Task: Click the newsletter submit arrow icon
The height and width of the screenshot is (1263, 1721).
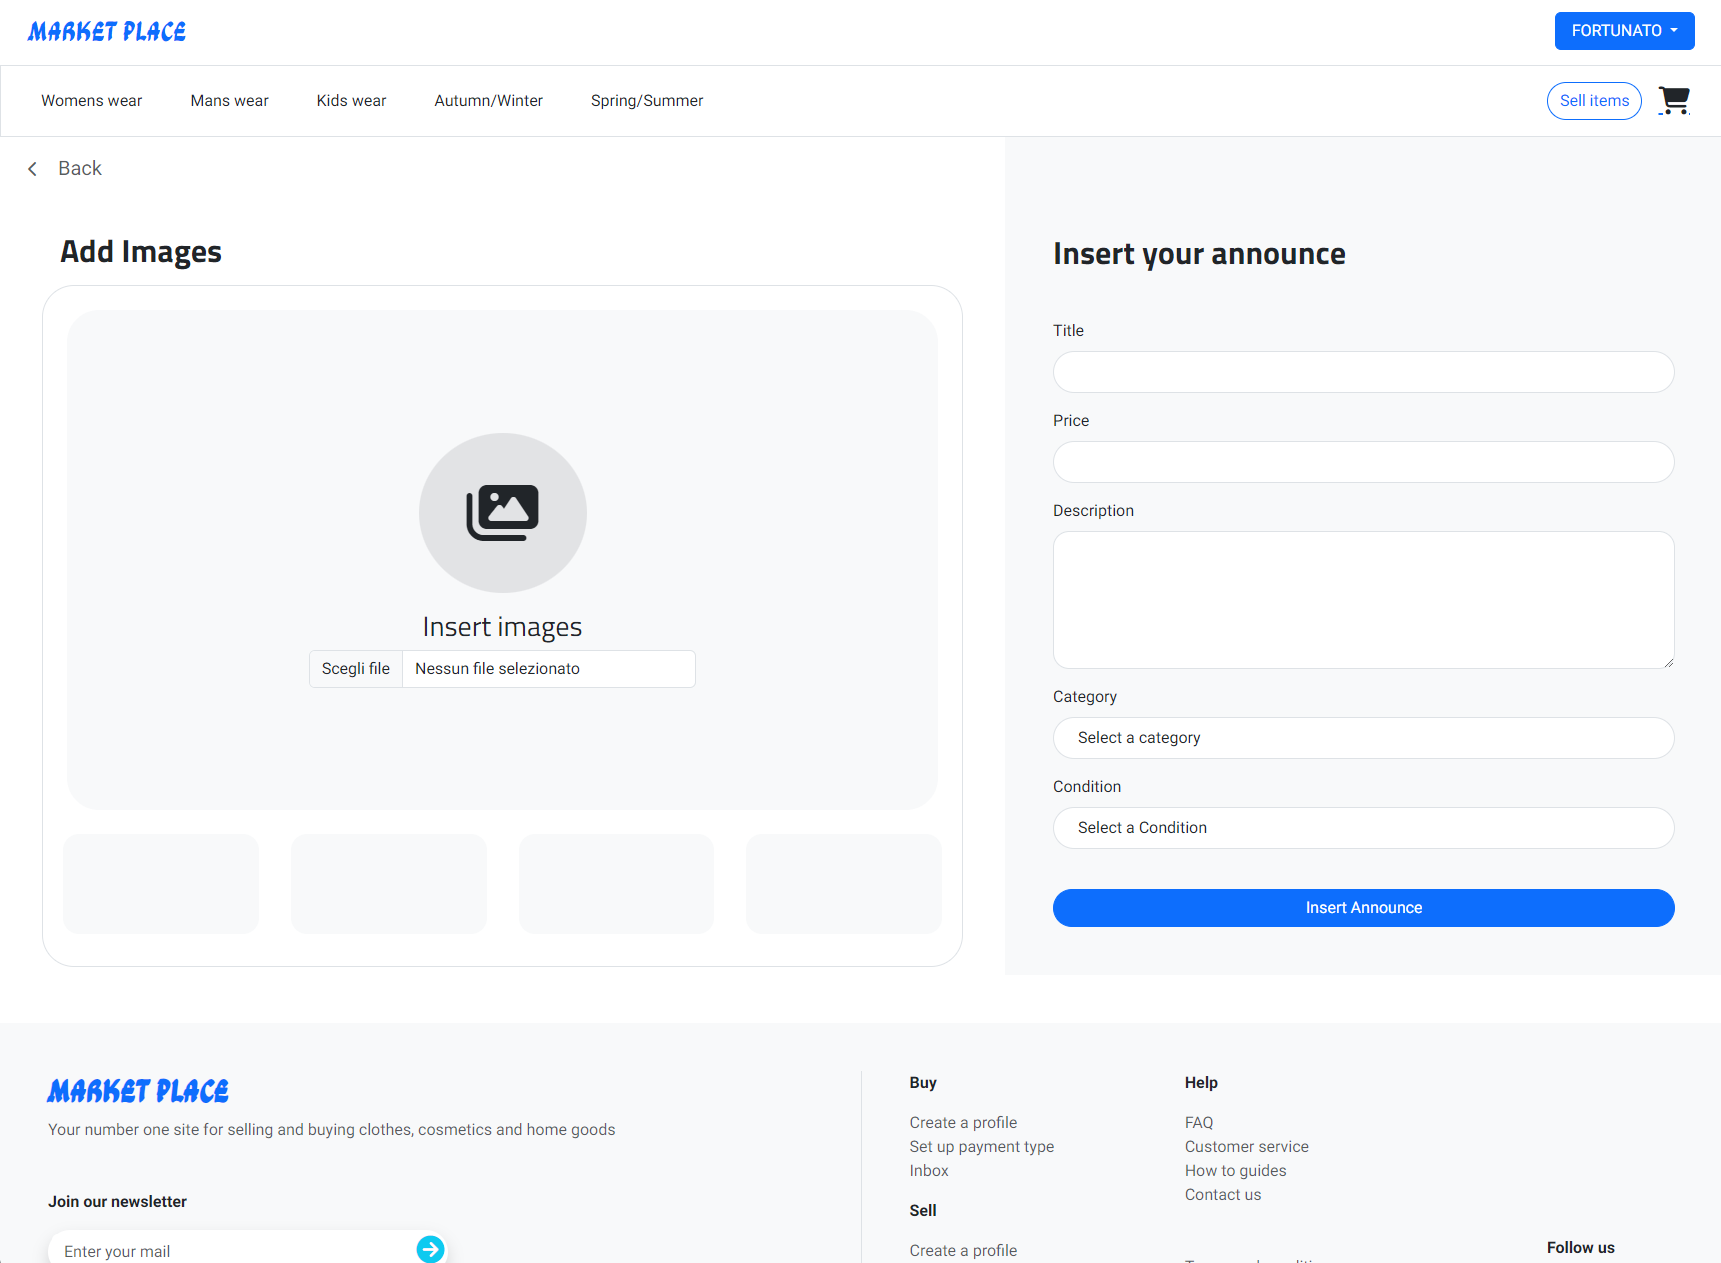Action: (430, 1249)
